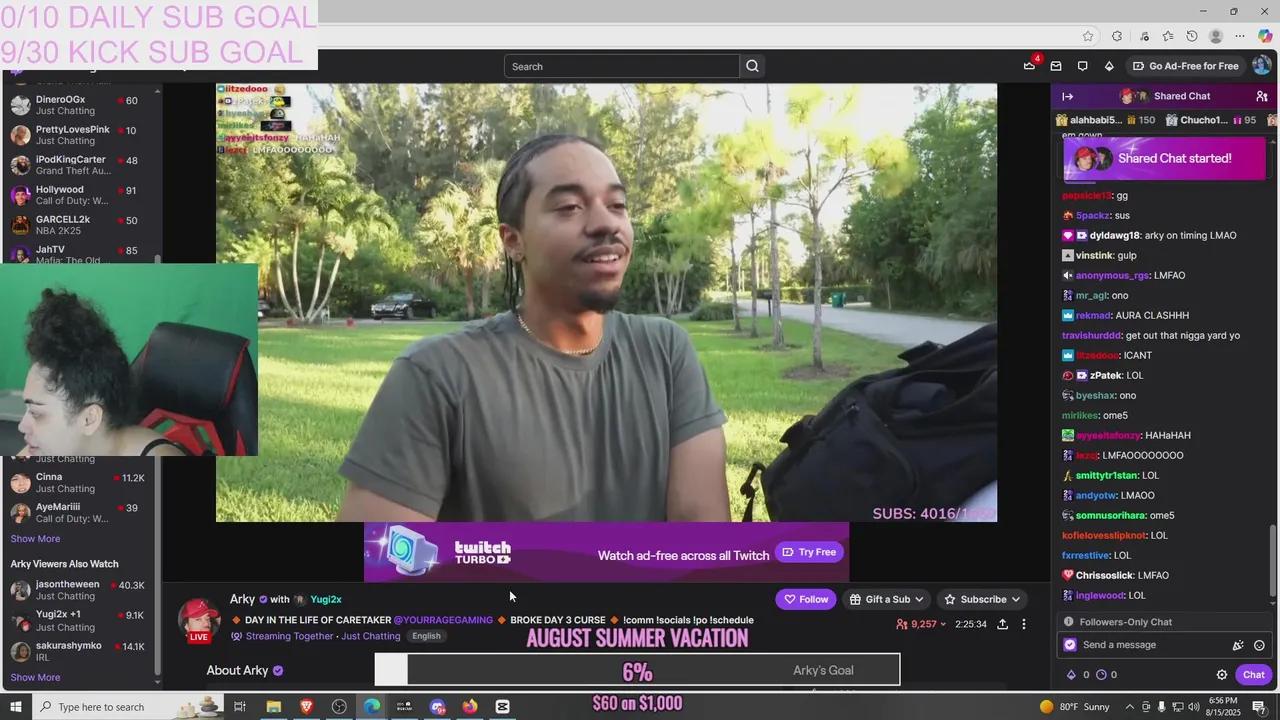Click Task View icon on the taskbar
Screen dimensions: 1280x720
240,707
